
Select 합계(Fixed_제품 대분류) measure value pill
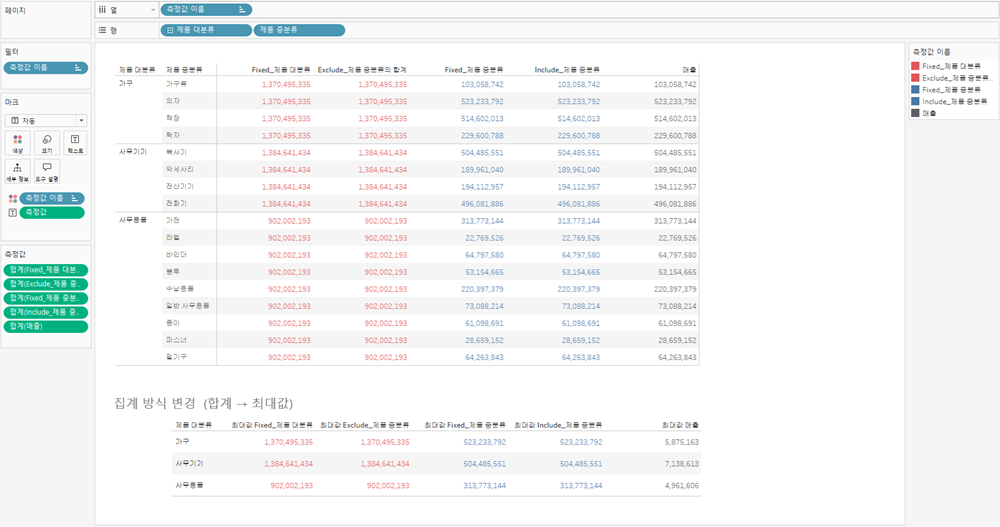point(45,270)
